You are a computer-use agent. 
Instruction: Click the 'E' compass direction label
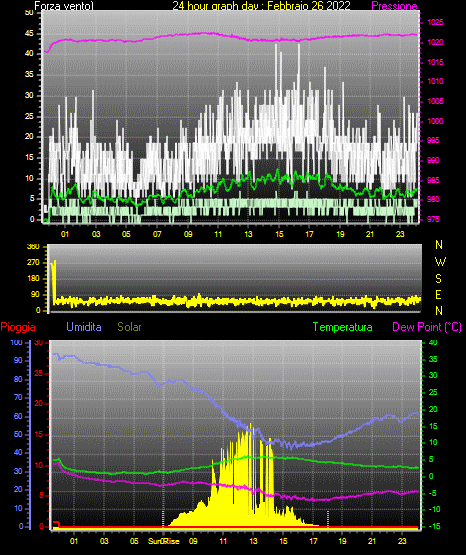(438, 295)
